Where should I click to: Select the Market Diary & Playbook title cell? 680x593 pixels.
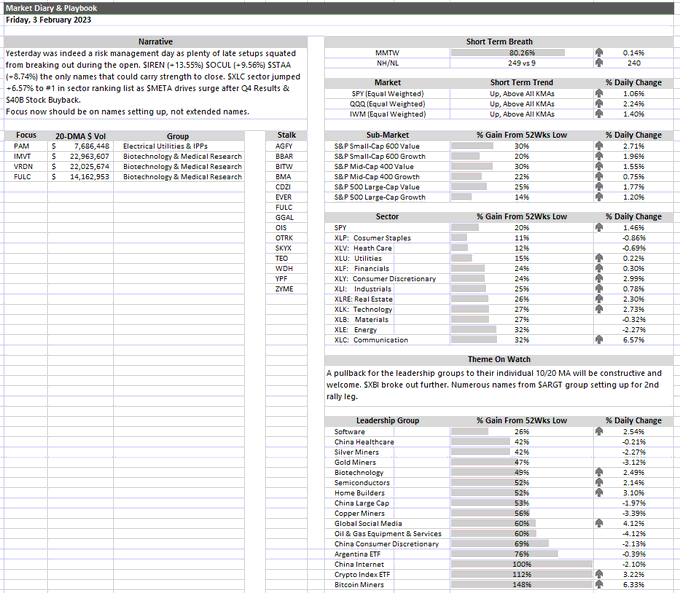(x=339, y=8)
